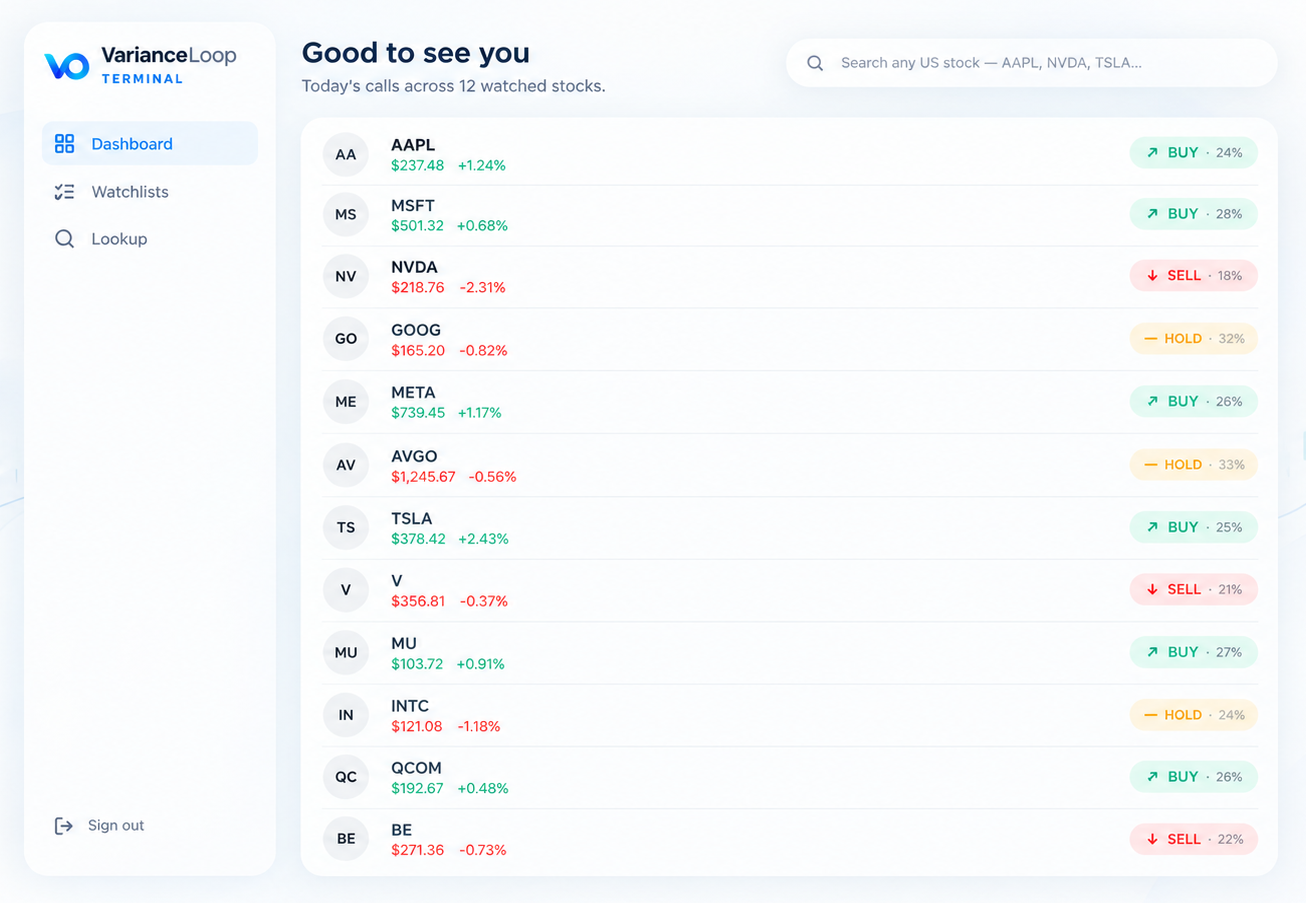The height and width of the screenshot is (903, 1306).
Task: Click the AA avatar for AAPL
Action: point(346,154)
